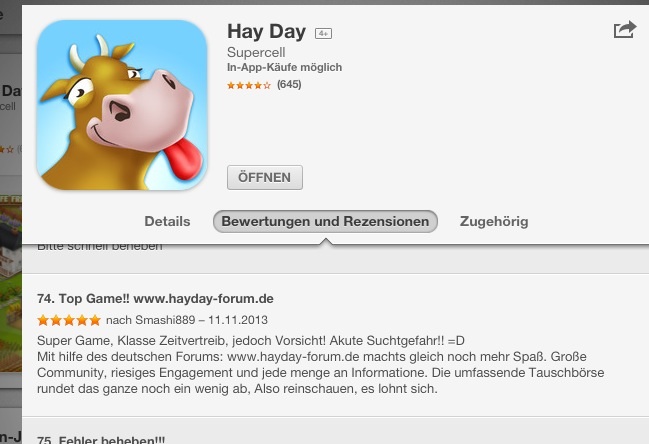Screen dimensions: 649x444
Task: Click the share arrow icon
Action: [625, 30]
